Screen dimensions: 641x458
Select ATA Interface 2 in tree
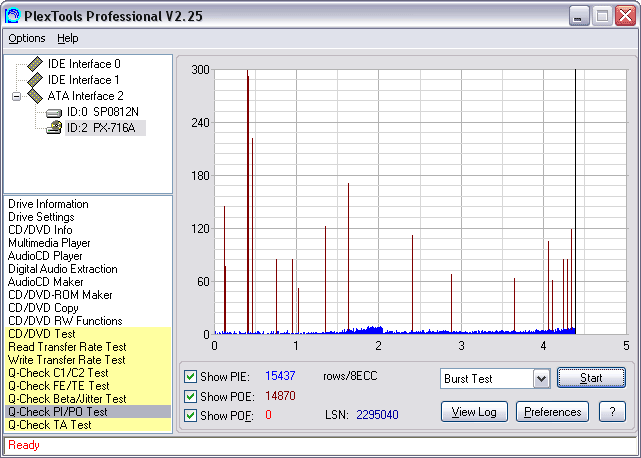[x=85, y=96]
